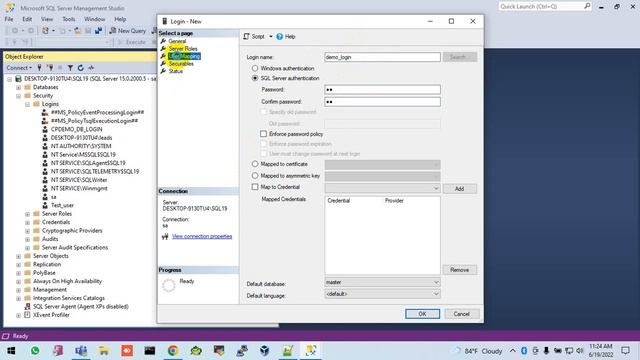The height and width of the screenshot is (360, 640).
Task: Open the Window menu
Action: coord(95,19)
